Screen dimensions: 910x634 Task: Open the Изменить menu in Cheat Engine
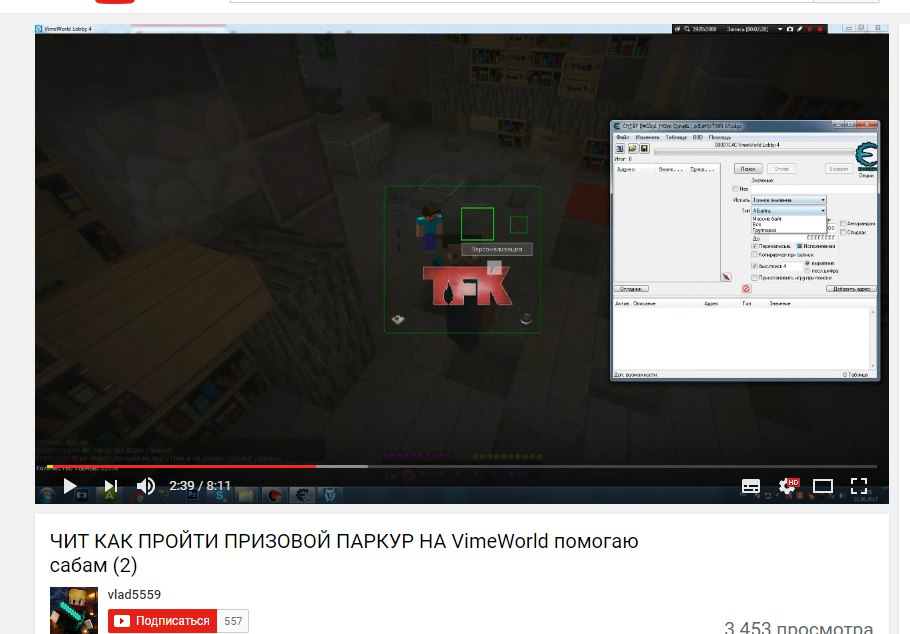[x=647, y=138]
